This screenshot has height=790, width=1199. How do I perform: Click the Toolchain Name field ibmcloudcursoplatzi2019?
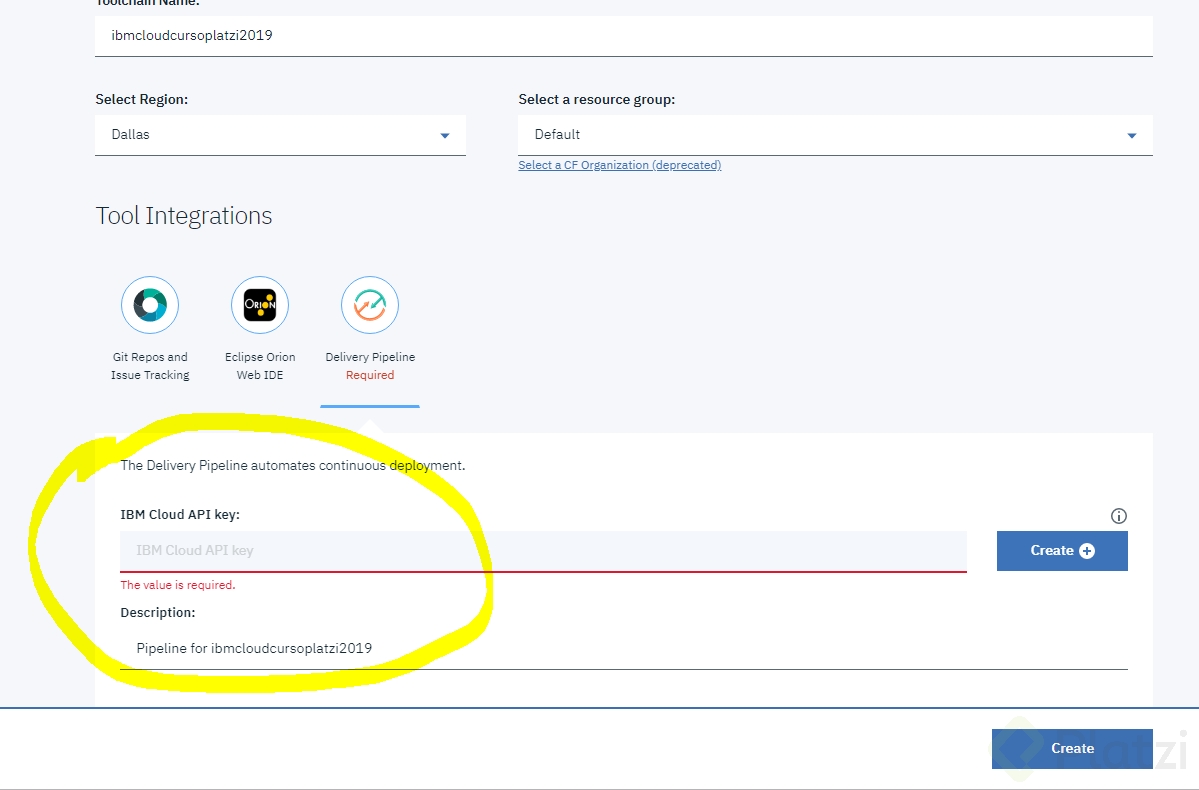click(624, 36)
